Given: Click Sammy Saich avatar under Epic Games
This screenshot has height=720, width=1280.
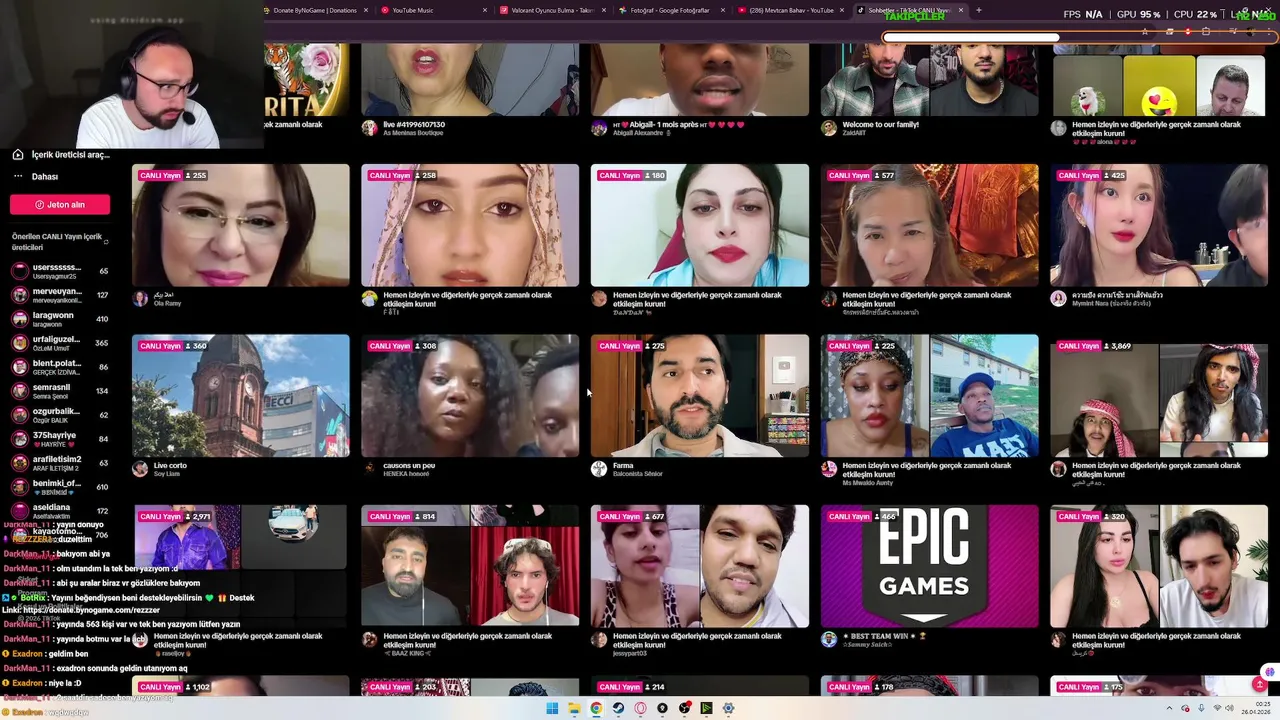Looking at the screenshot, I should (x=829, y=639).
